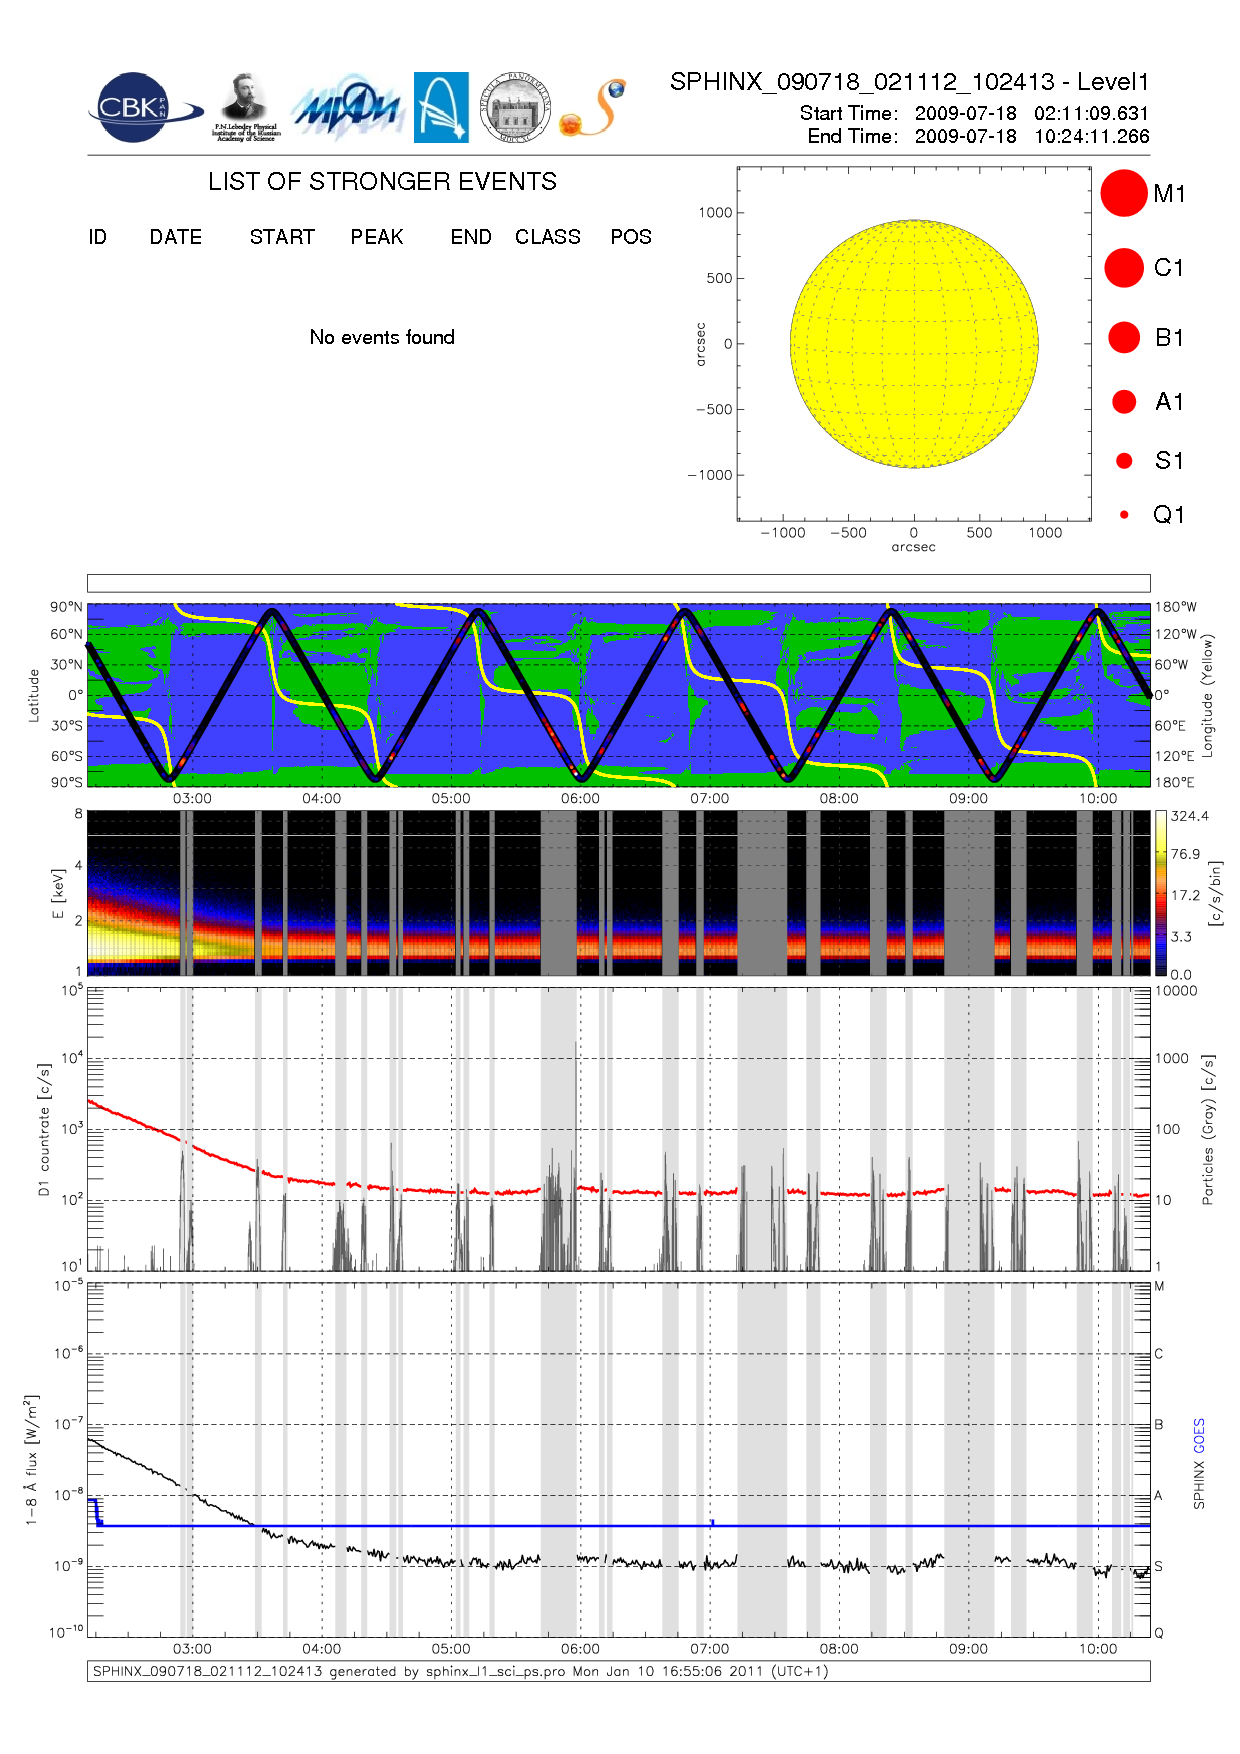Click the PEAK column header
The image size is (1240, 1754).
[377, 237]
